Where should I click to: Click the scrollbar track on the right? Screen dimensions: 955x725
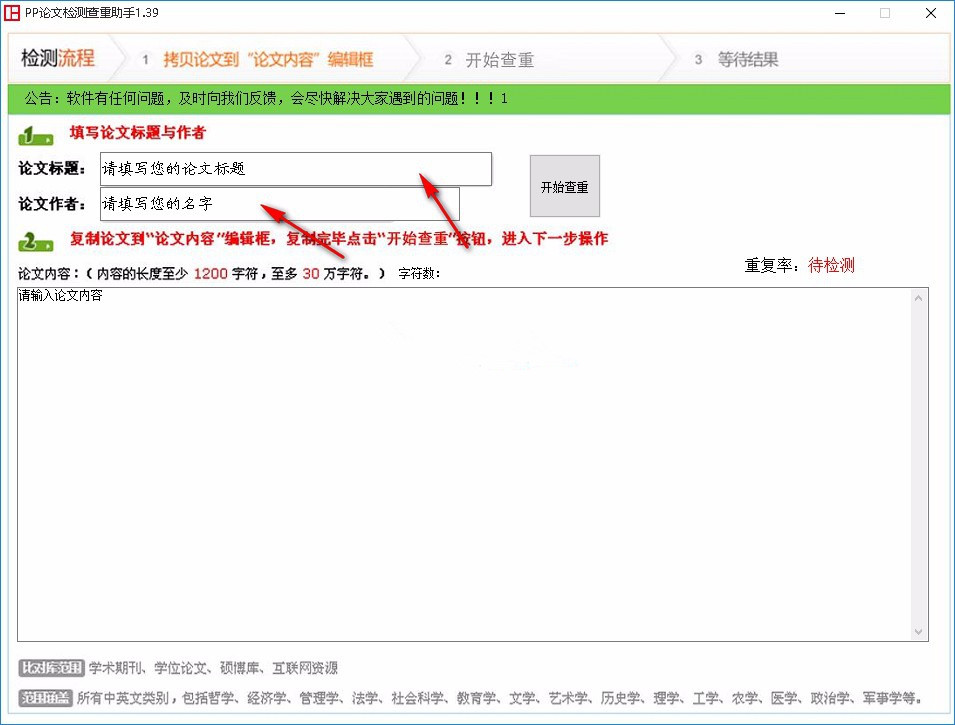point(920,460)
